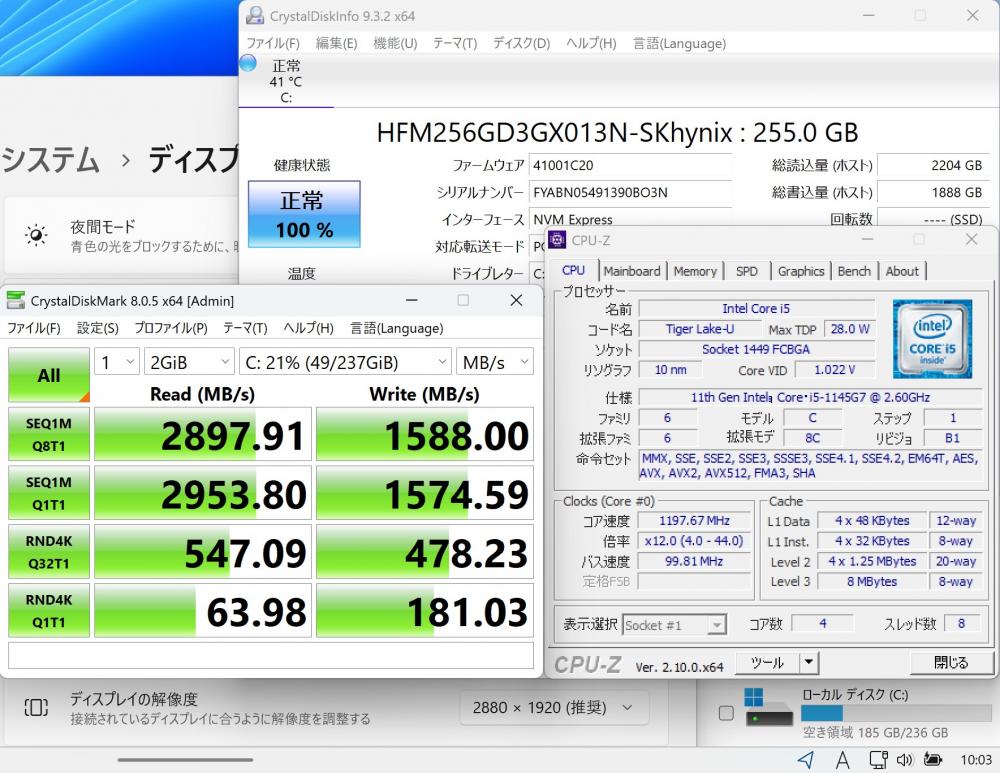
Task: Open the ディスク(D) menu in CrystalDiskInfo
Action: click(521, 43)
